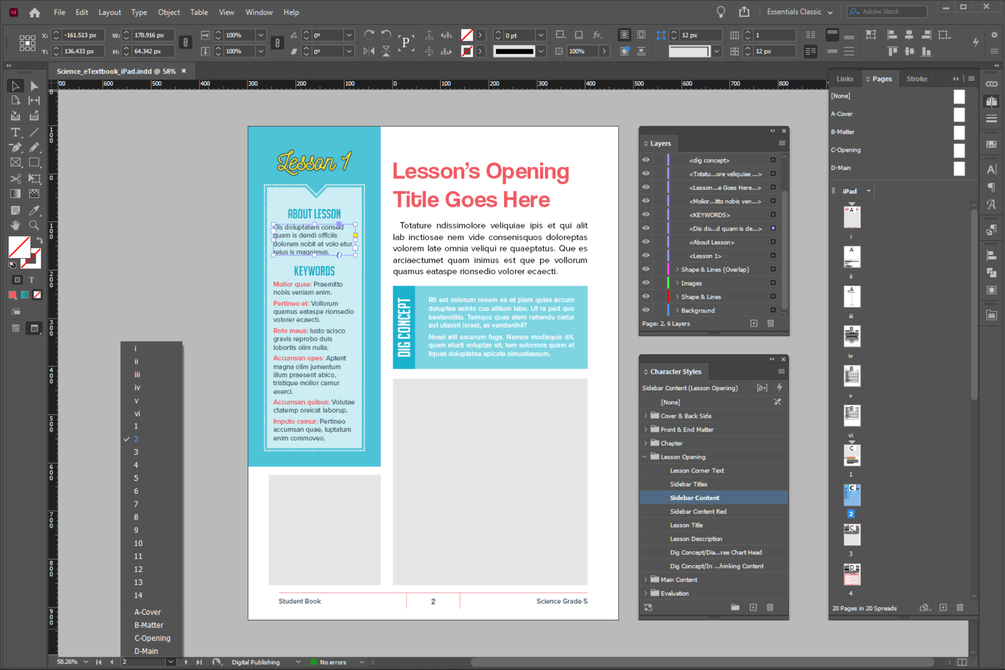
Task: Apply the Lesson Title character style
Action: pyautogui.click(x=686, y=525)
